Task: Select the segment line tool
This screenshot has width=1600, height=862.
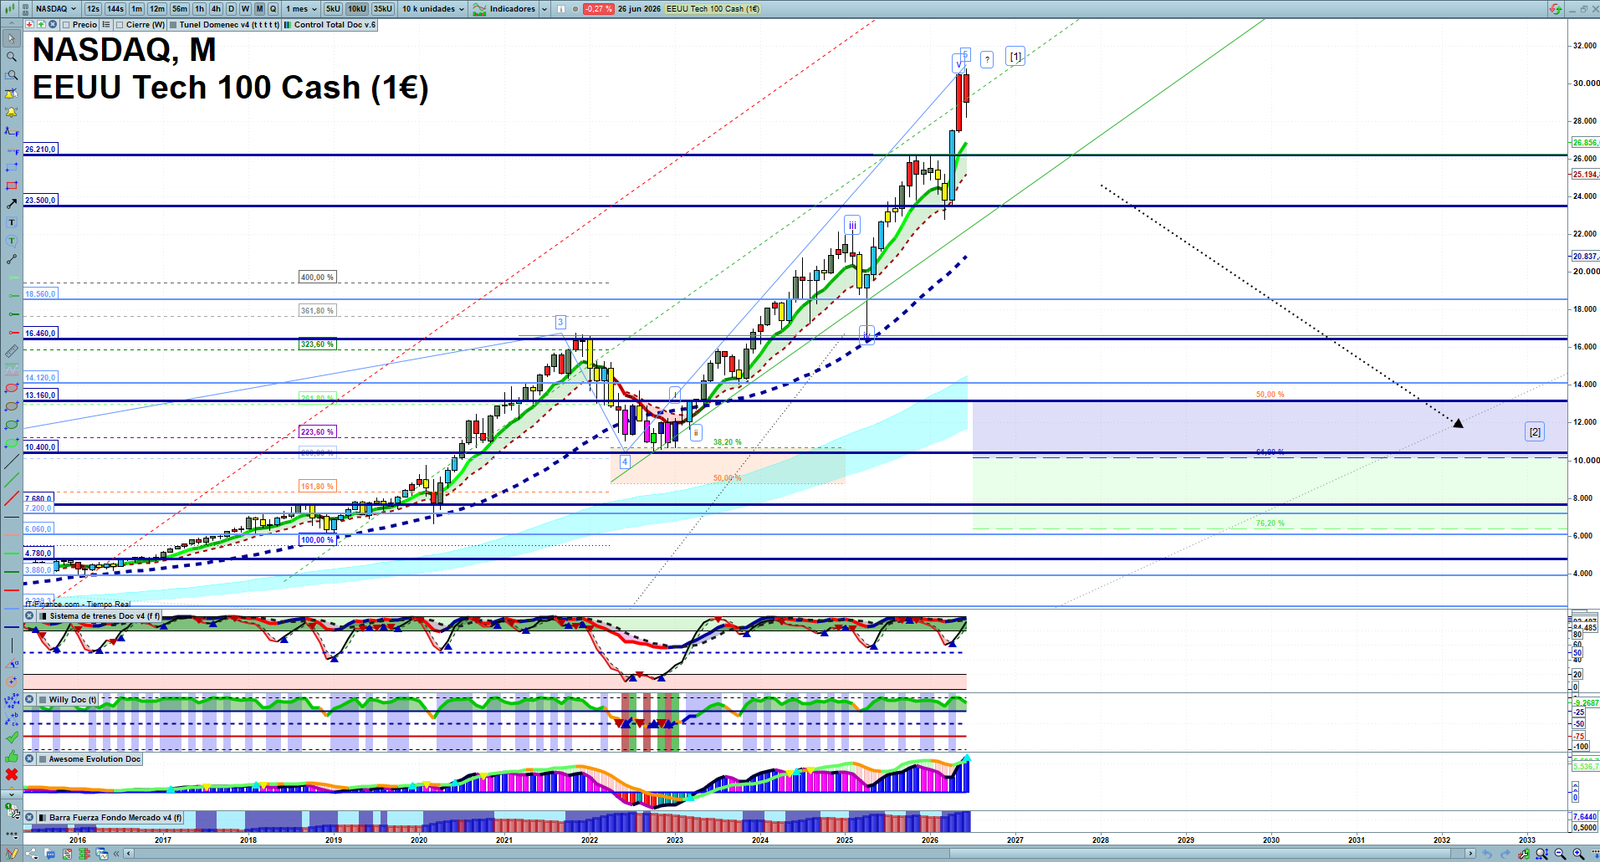Action: 11,259
